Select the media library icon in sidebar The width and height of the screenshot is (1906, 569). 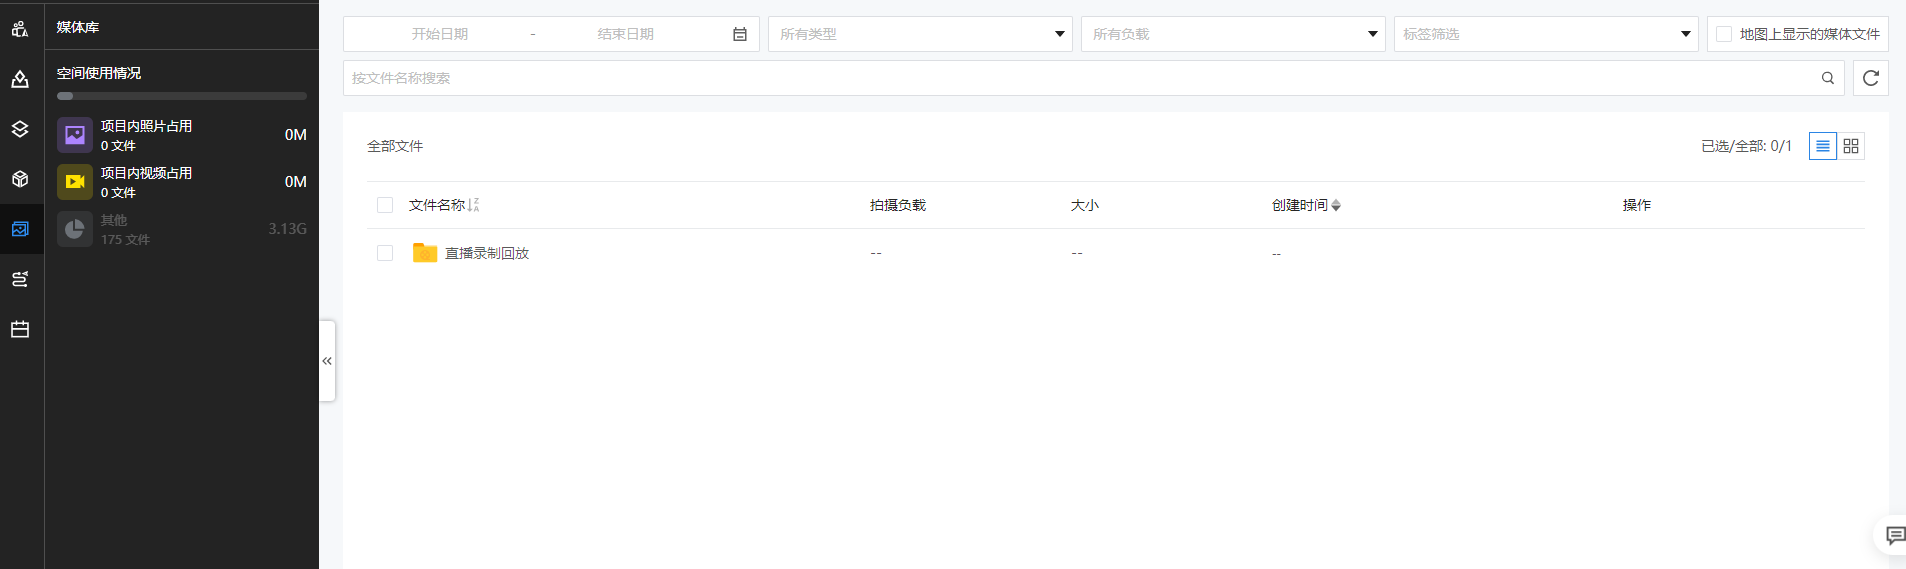click(20, 229)
